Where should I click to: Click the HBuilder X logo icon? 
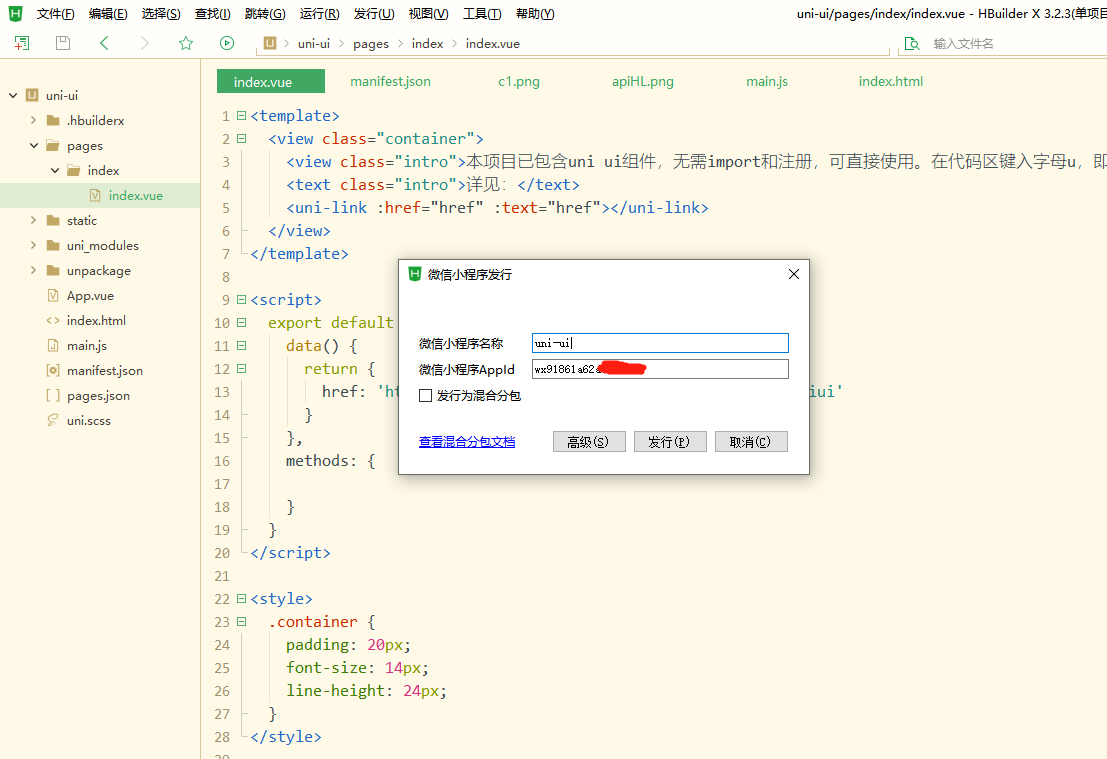point(15,13)
